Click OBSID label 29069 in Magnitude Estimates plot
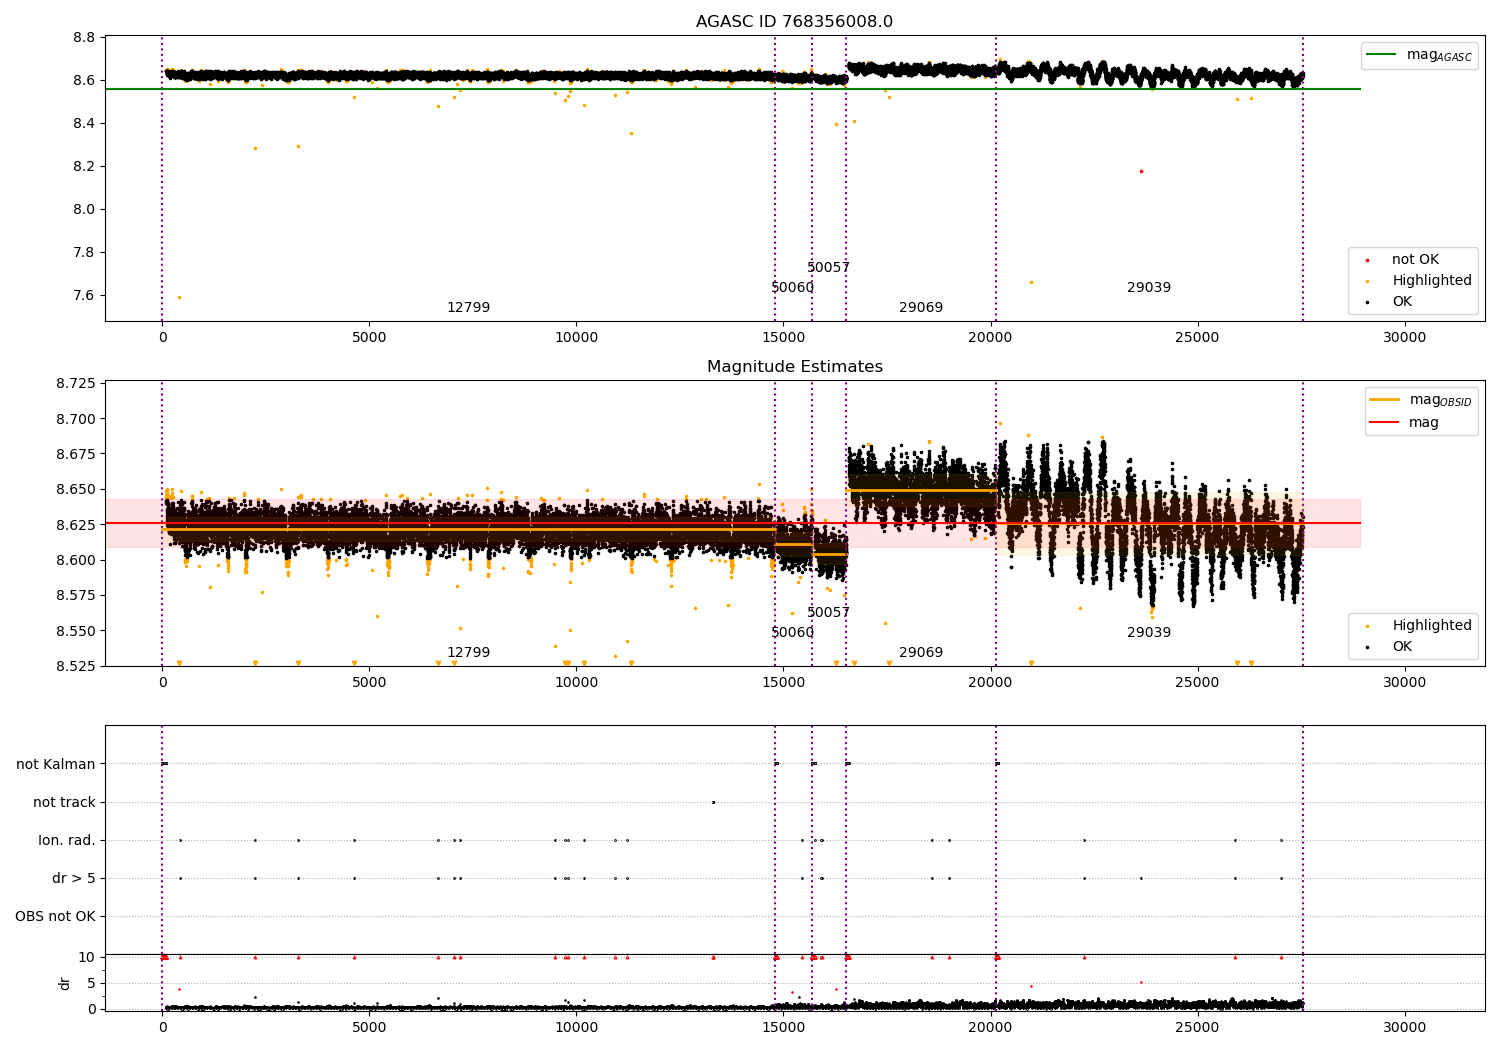This screenshot has height=1050, width=1500. click(921, 653)
